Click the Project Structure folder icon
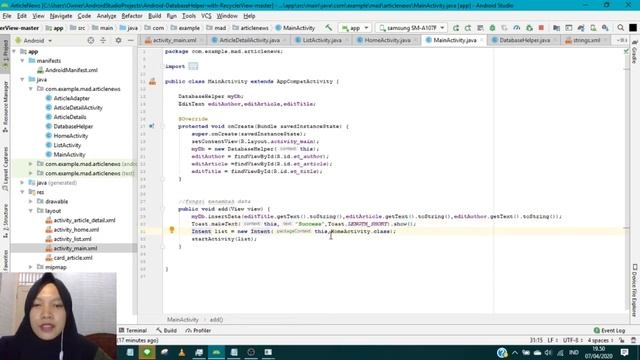The width and height of the screenshot is (640, 360). pyautogui.click(x=556, y=28)
